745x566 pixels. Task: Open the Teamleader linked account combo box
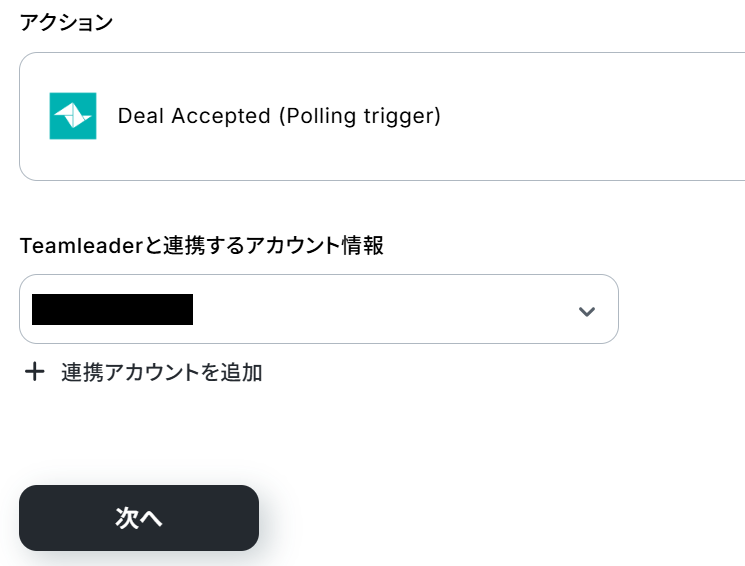318,309
